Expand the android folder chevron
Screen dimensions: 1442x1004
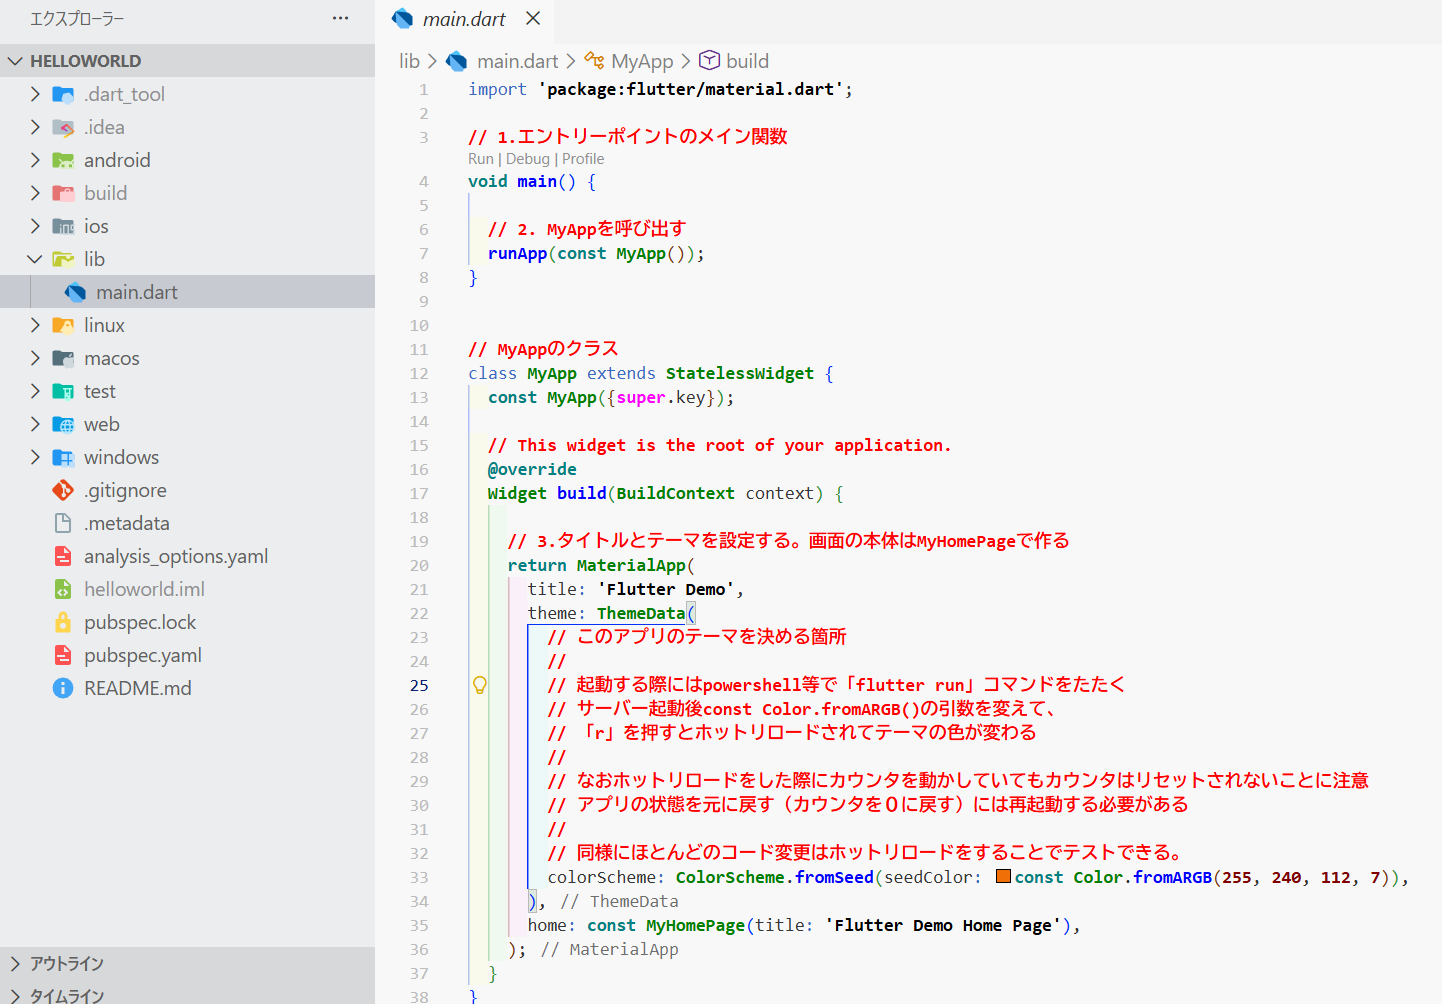[35, 160]
